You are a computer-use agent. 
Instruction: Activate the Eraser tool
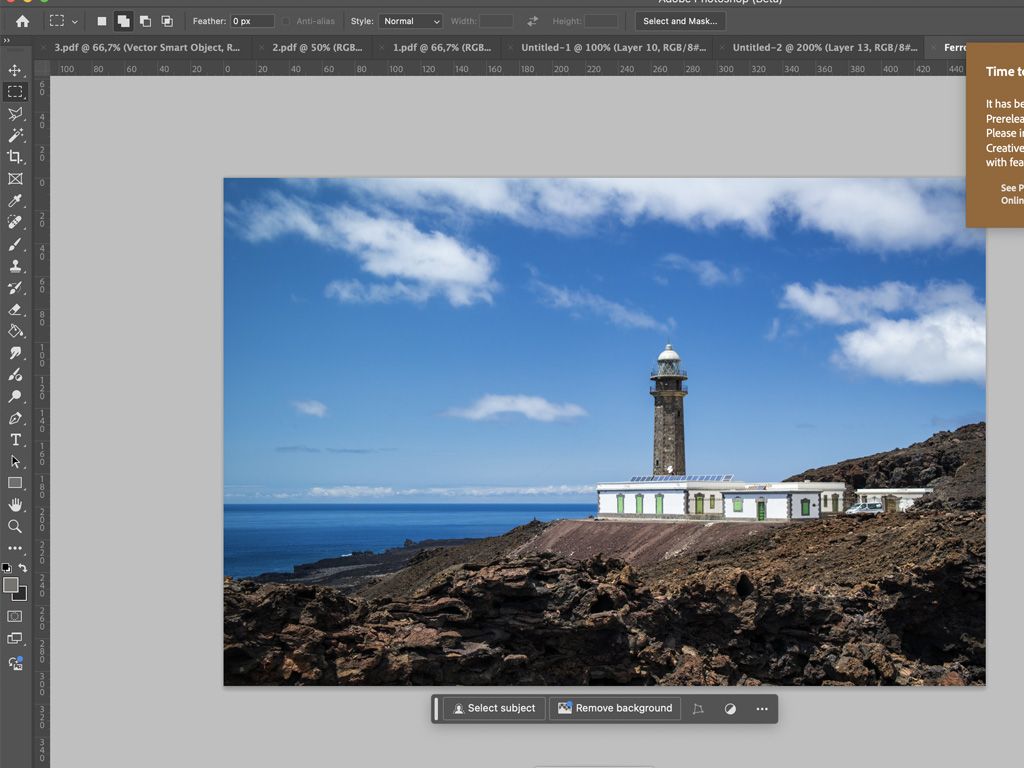click(15, 309)
